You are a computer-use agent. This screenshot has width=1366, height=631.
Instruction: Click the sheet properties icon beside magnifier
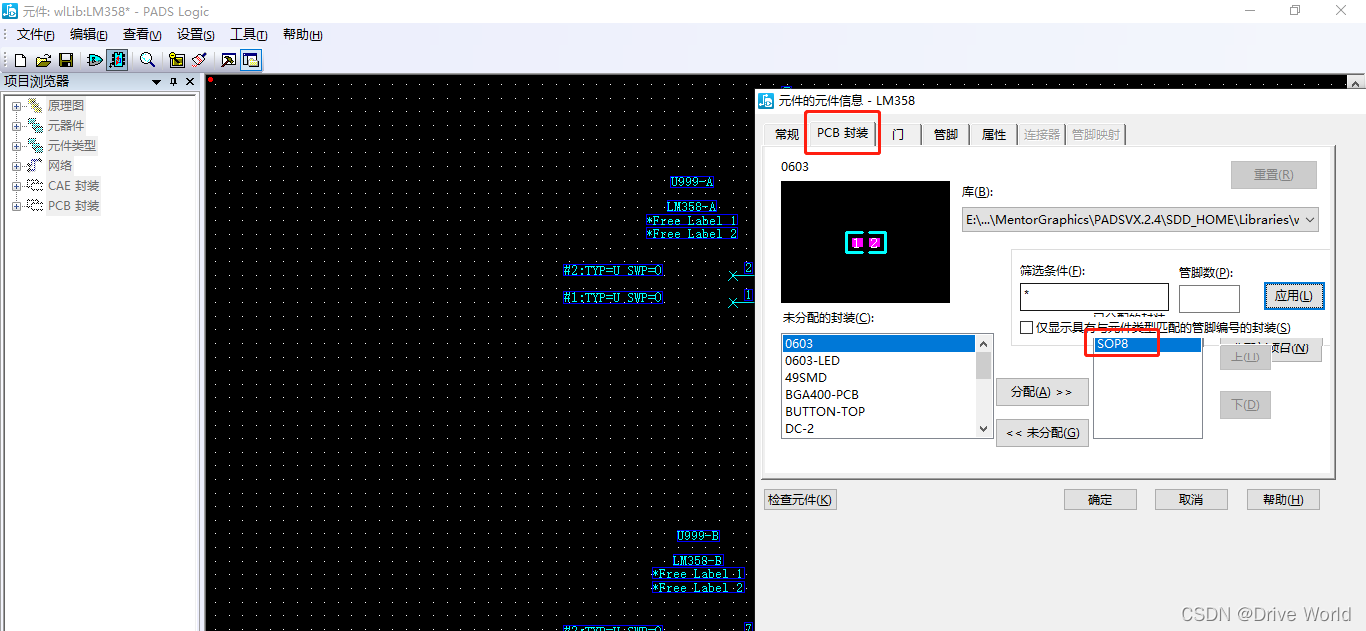pyautogui.click(x=177, y=60)
